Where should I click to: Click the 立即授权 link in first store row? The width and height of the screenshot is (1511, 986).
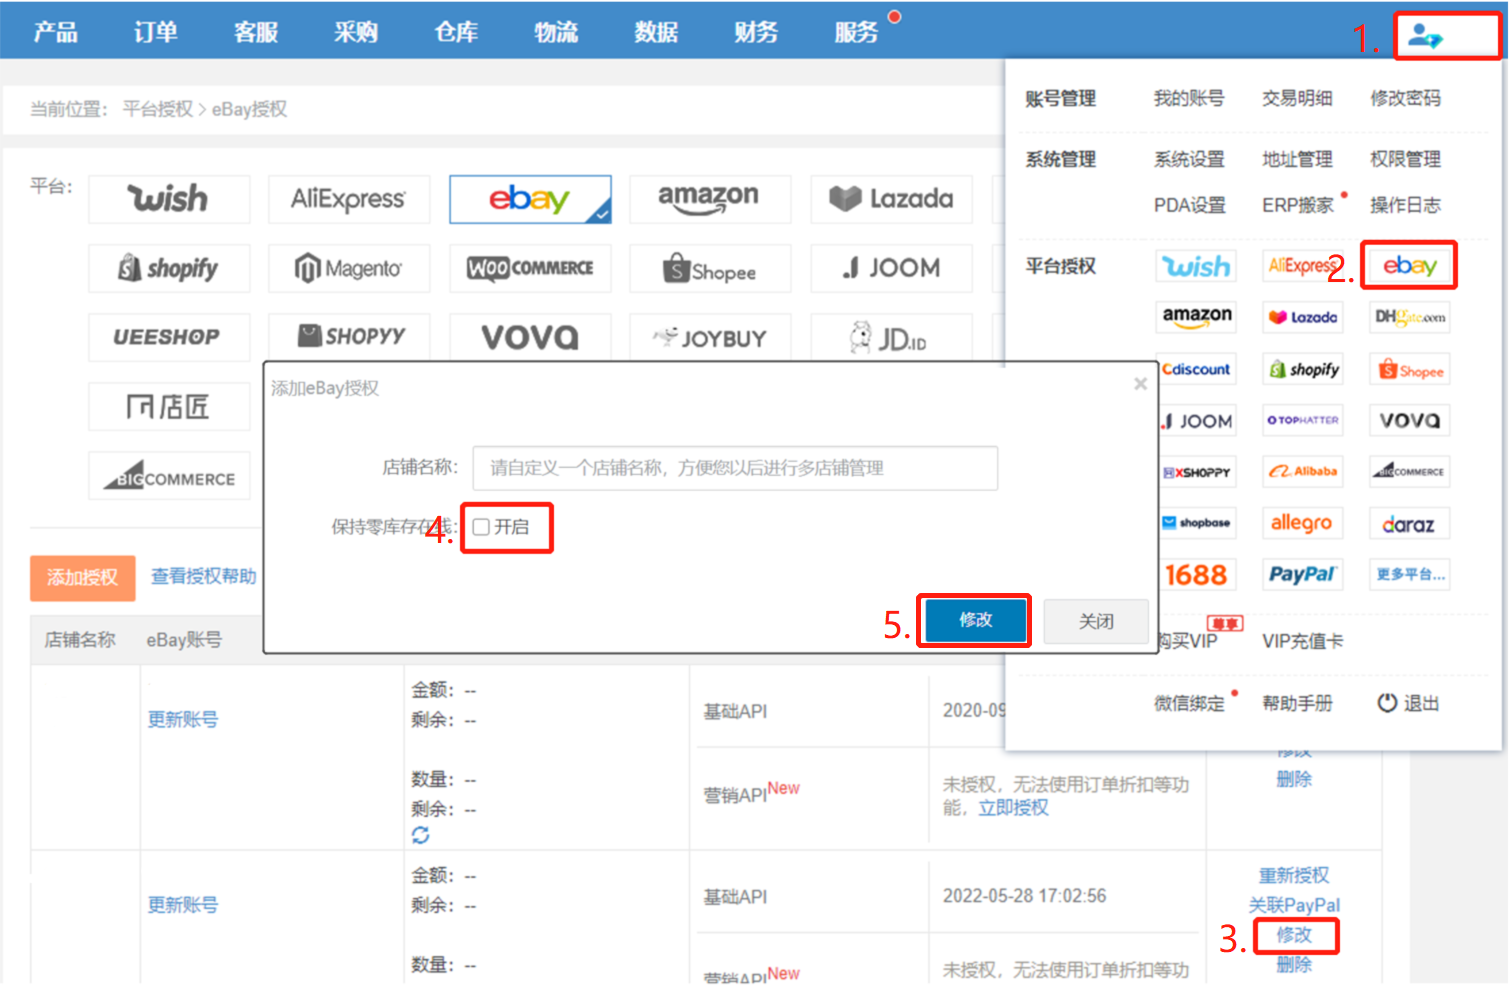coord(1013,808)
